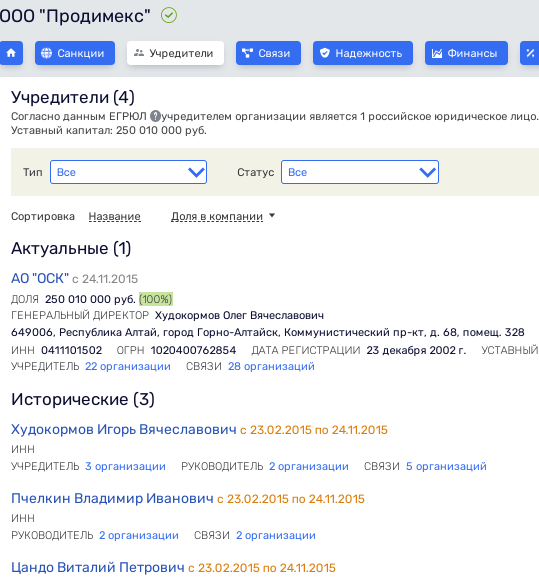
Task: Open the home icon tab
Action: (11, 53)
